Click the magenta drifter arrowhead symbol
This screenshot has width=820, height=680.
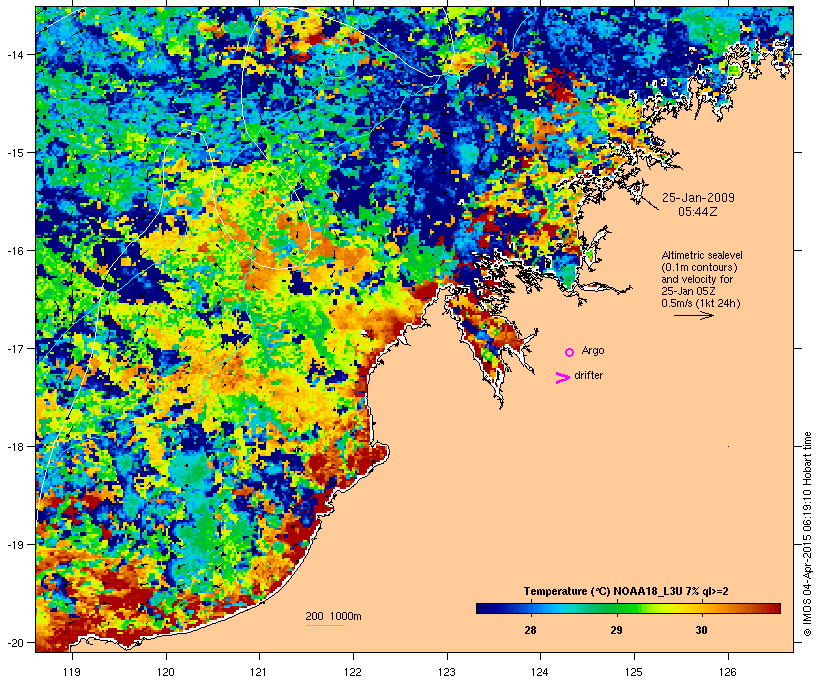[x=563, y=378]
